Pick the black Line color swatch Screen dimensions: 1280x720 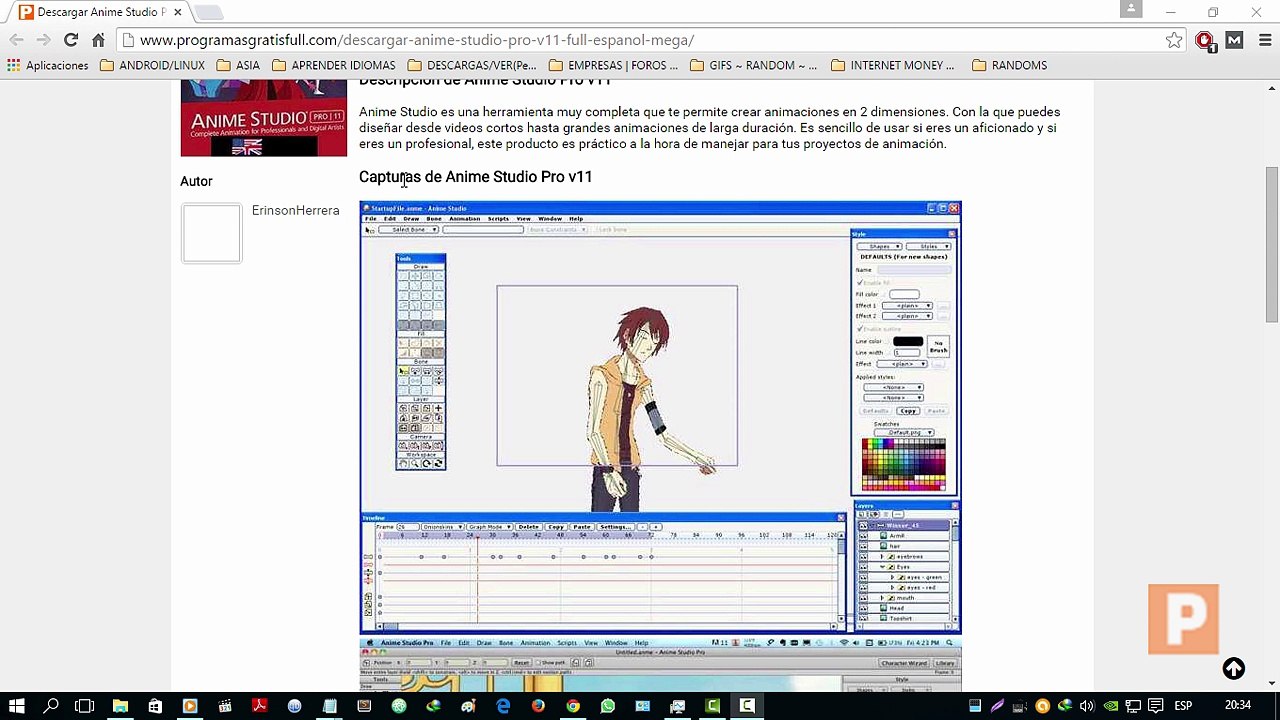[x=908, y=341]
